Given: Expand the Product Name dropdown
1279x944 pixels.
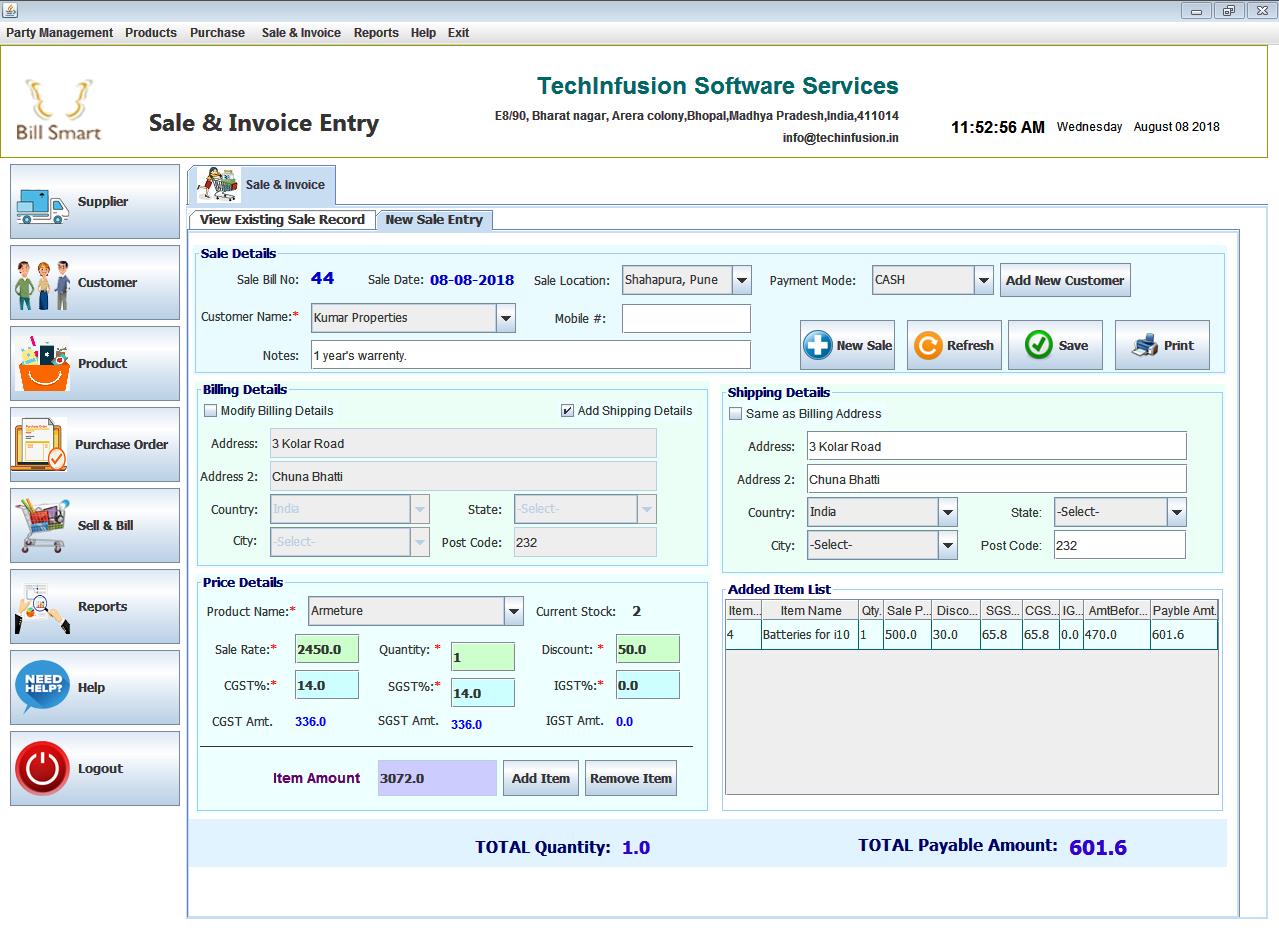Looking at the screenshot, I should 513,611.
